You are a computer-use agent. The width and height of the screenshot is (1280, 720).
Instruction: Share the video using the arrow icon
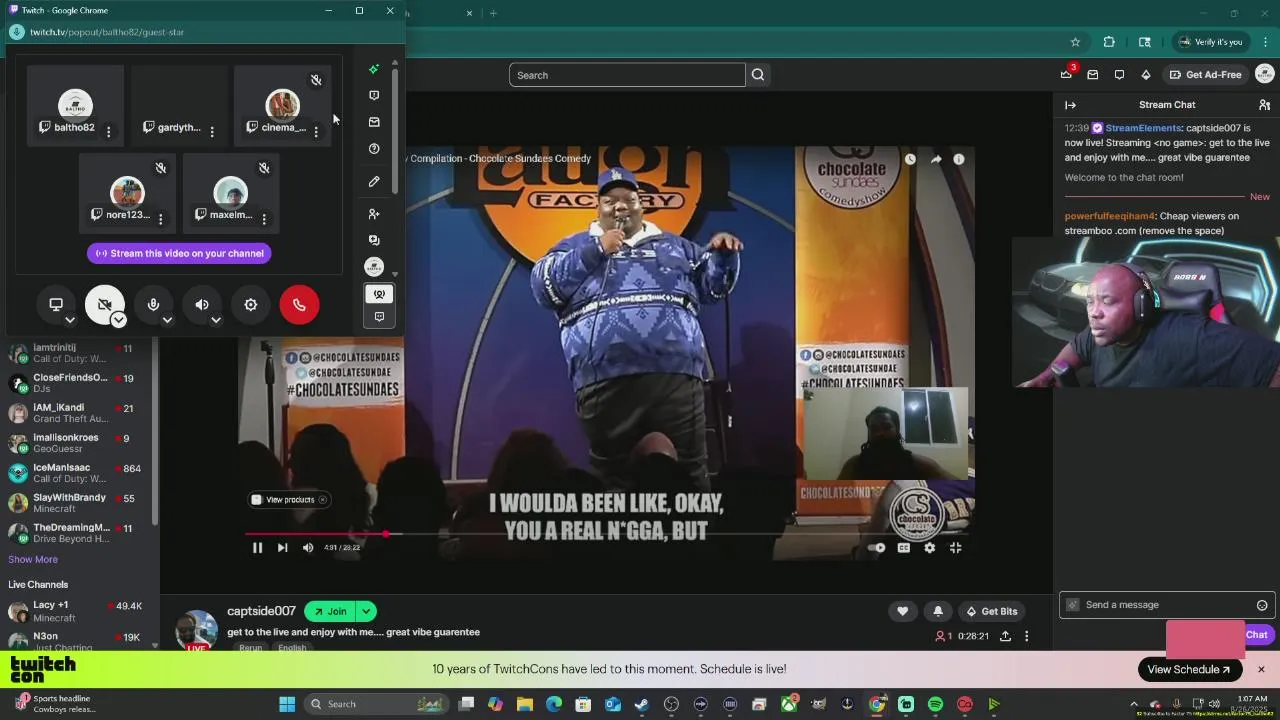[x=936, y=159]
